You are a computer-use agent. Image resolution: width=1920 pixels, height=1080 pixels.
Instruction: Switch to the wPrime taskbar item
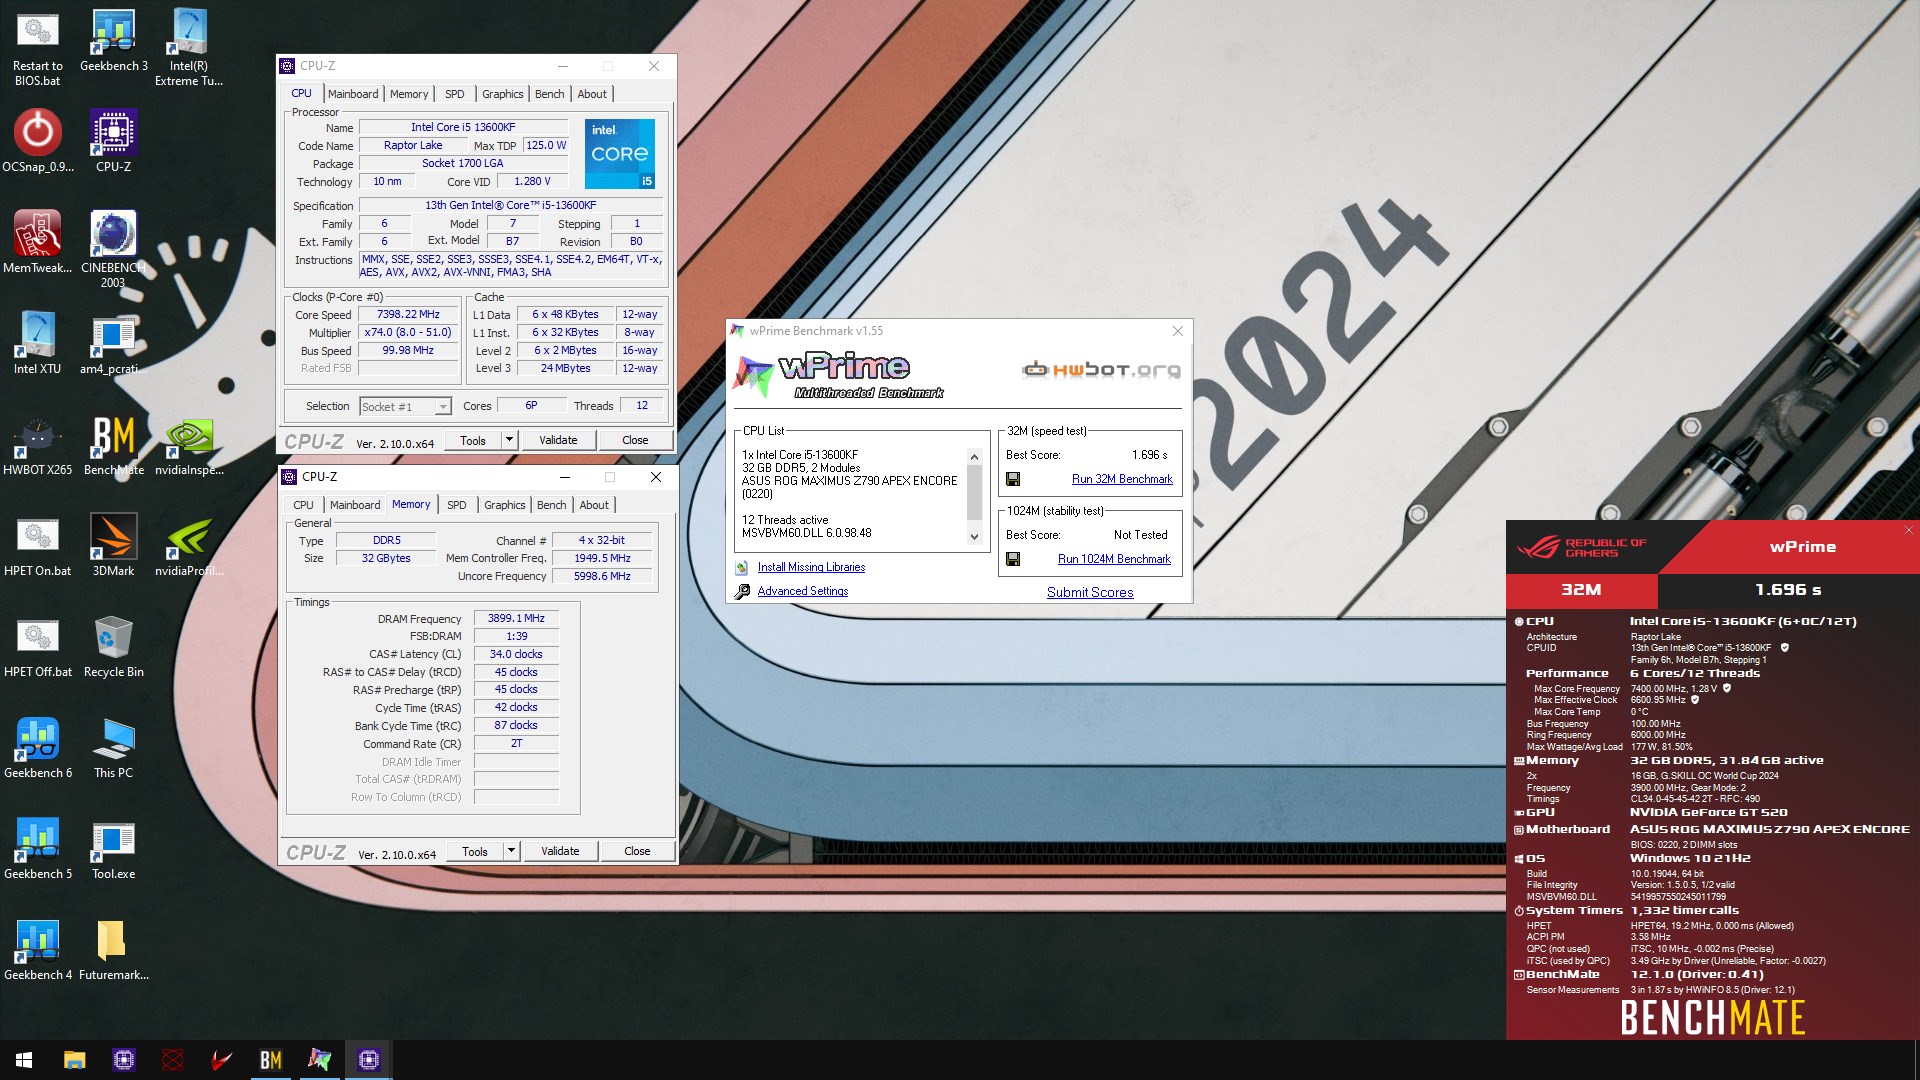click(x=319, y=1060)
